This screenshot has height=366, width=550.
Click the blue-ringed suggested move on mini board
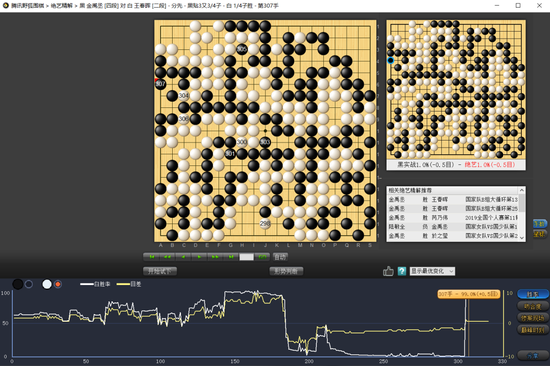390,61
